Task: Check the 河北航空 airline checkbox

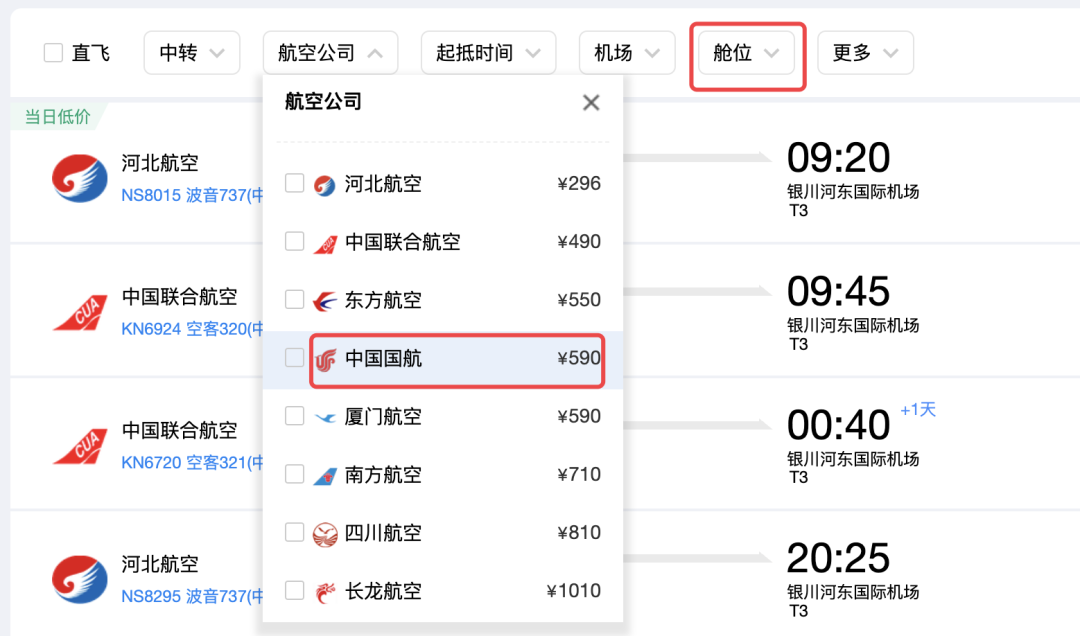Action: pos(292,184)
